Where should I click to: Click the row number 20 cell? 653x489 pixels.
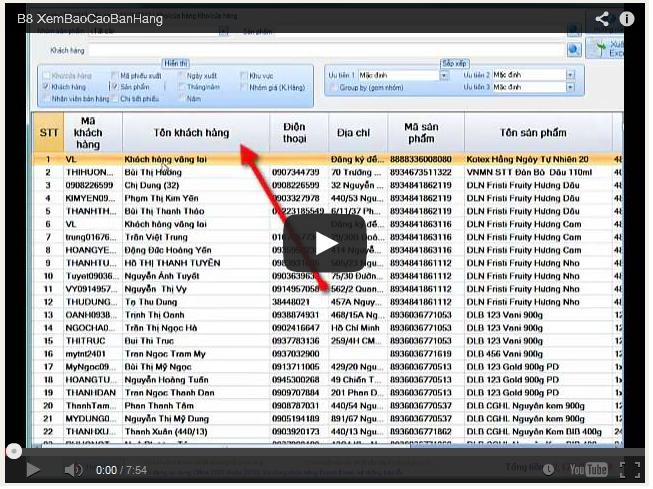tap(48, 407)
